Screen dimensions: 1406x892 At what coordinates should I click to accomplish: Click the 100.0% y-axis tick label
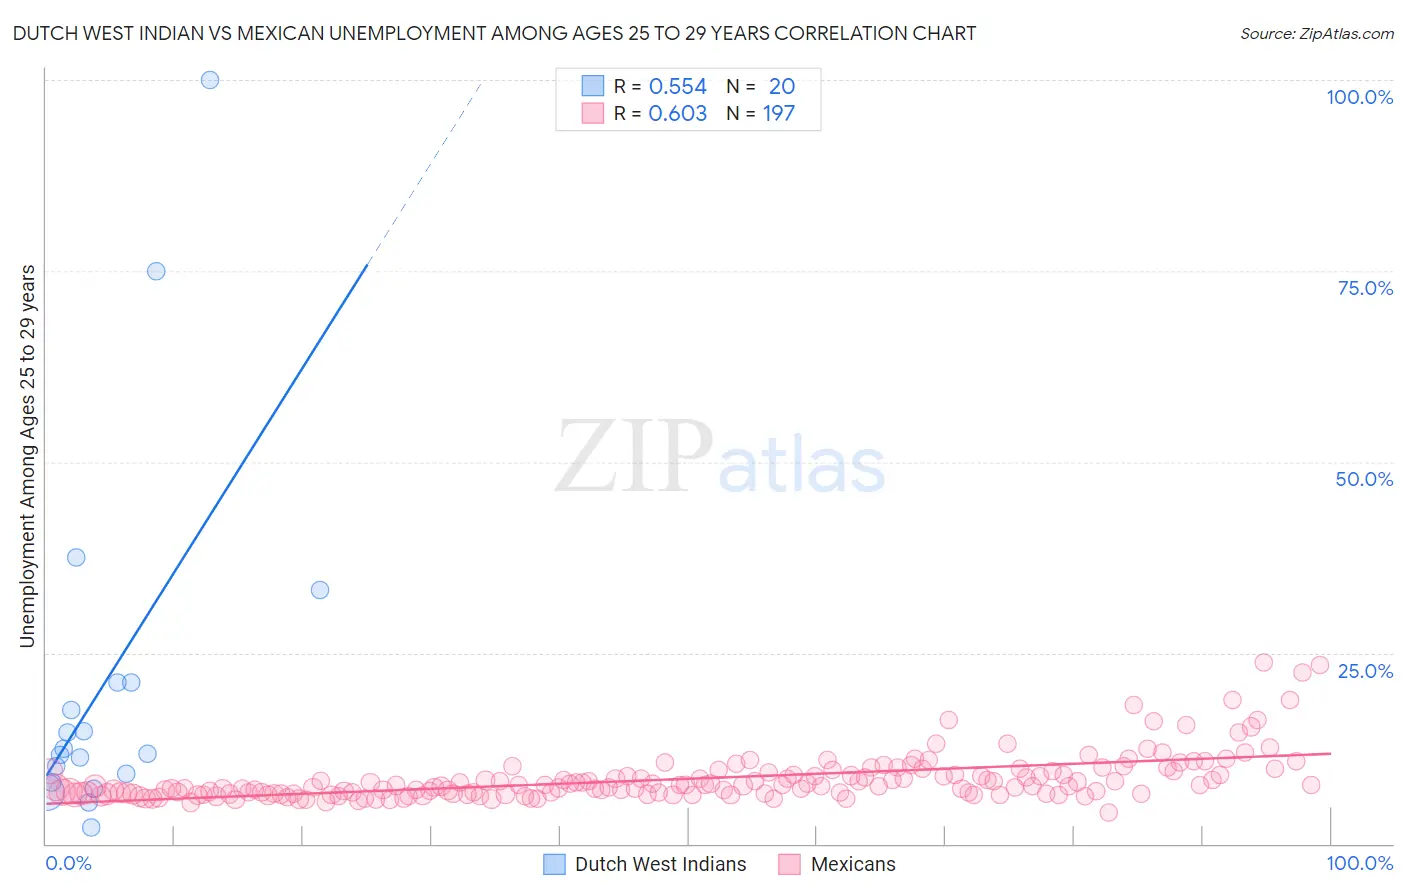point(1359,97)
